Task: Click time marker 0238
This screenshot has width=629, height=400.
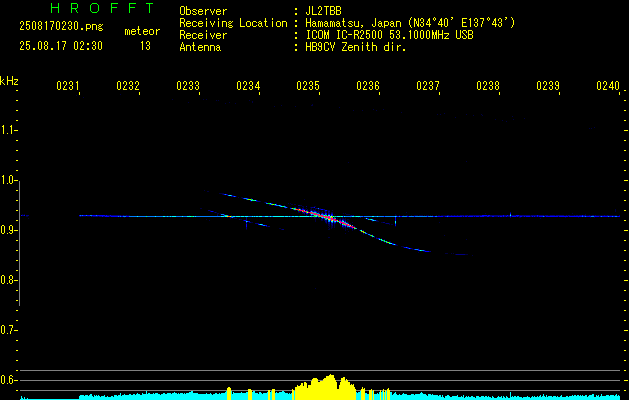Action: [x=488, y=86]
